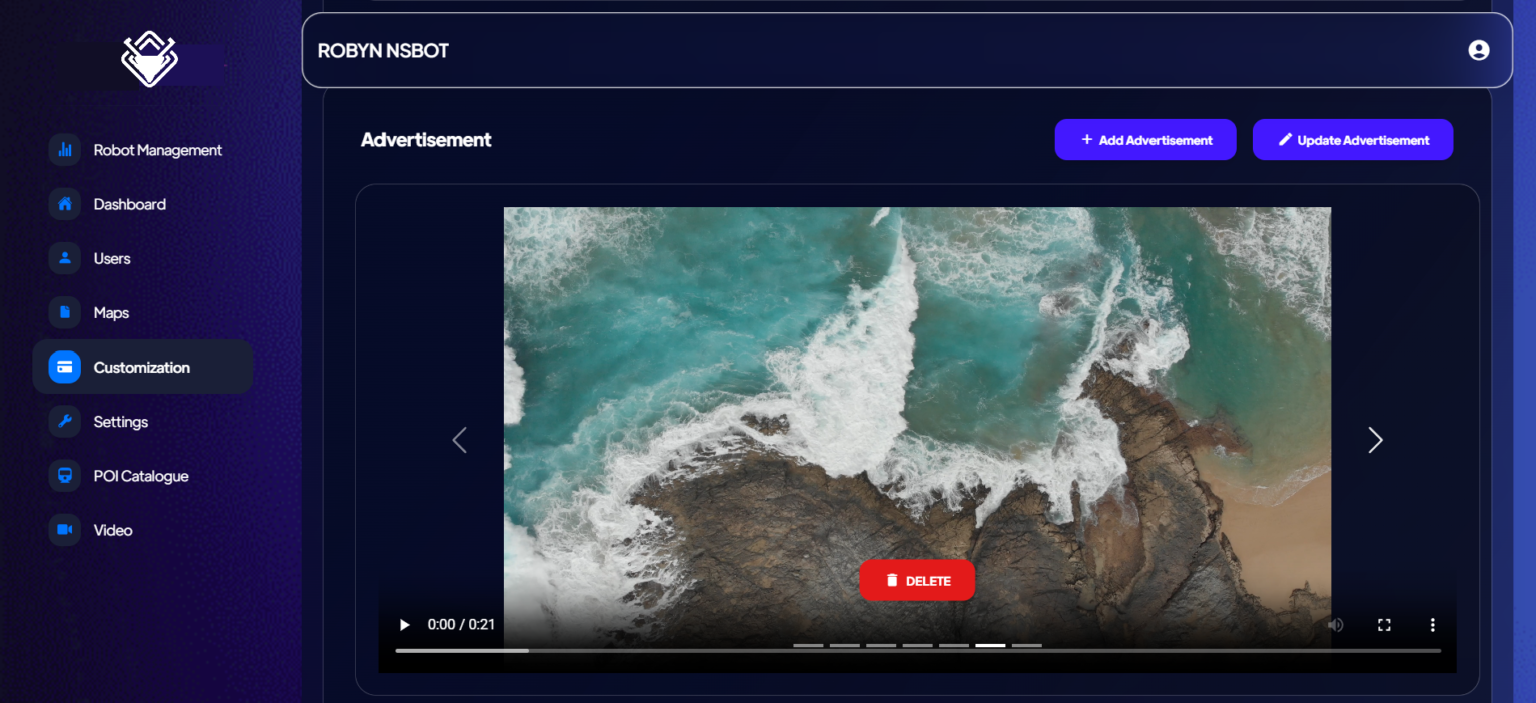Viewport: 1536px width, 703px height.
Task: Play the advertisement video
Action: click(x=405, y=625)
